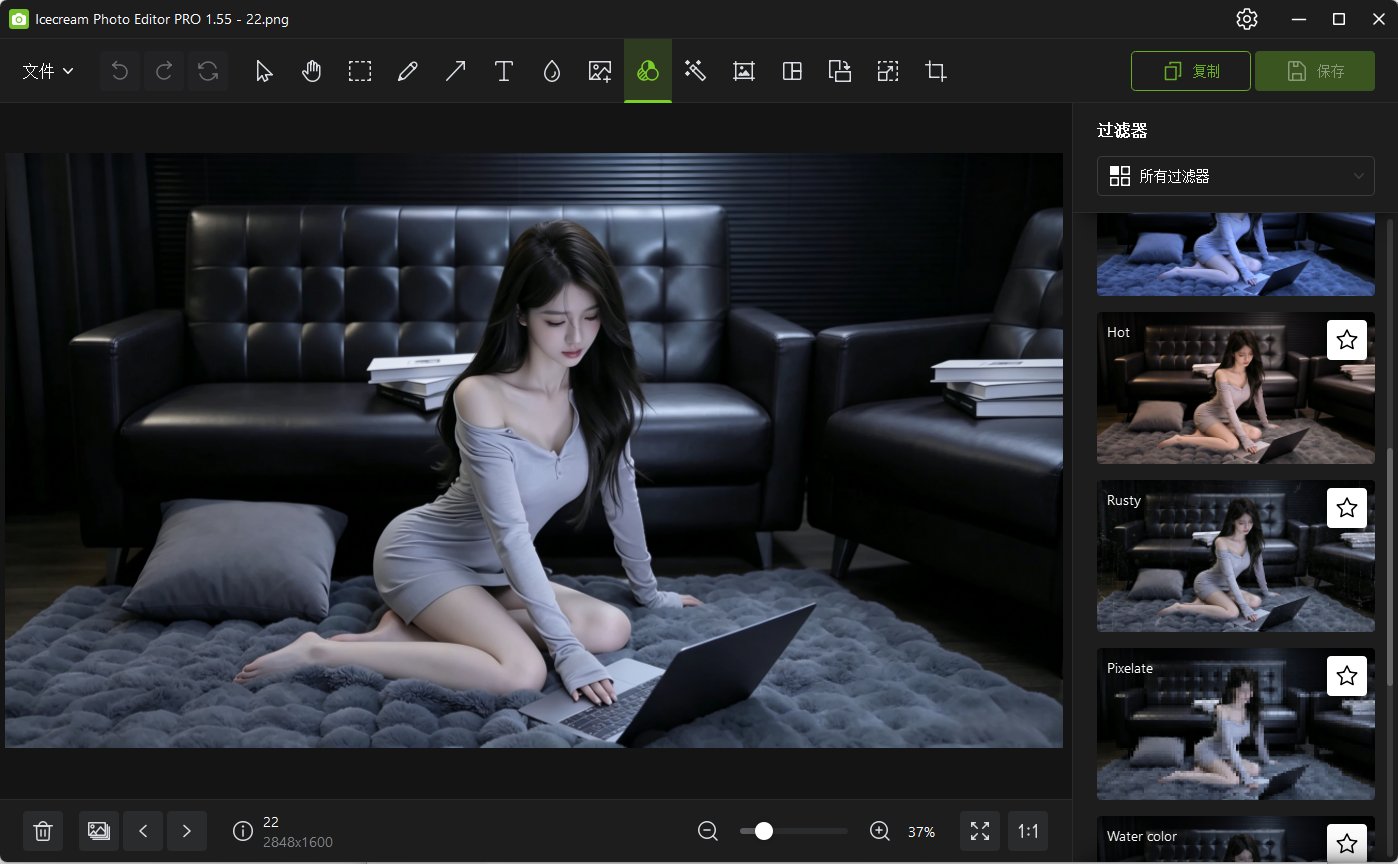Open the magic wand enhance tool
The width and height of the screenshot is (1398, 864).
coord(695,71)
